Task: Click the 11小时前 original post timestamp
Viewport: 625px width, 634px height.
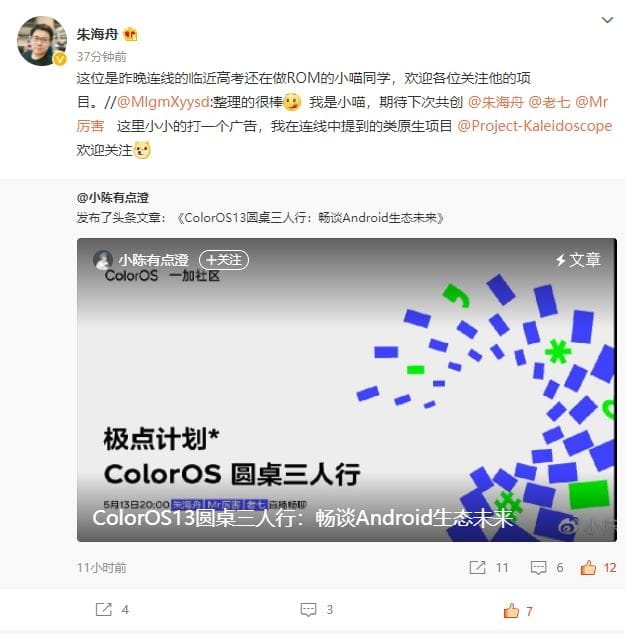Action: (101, 568)
